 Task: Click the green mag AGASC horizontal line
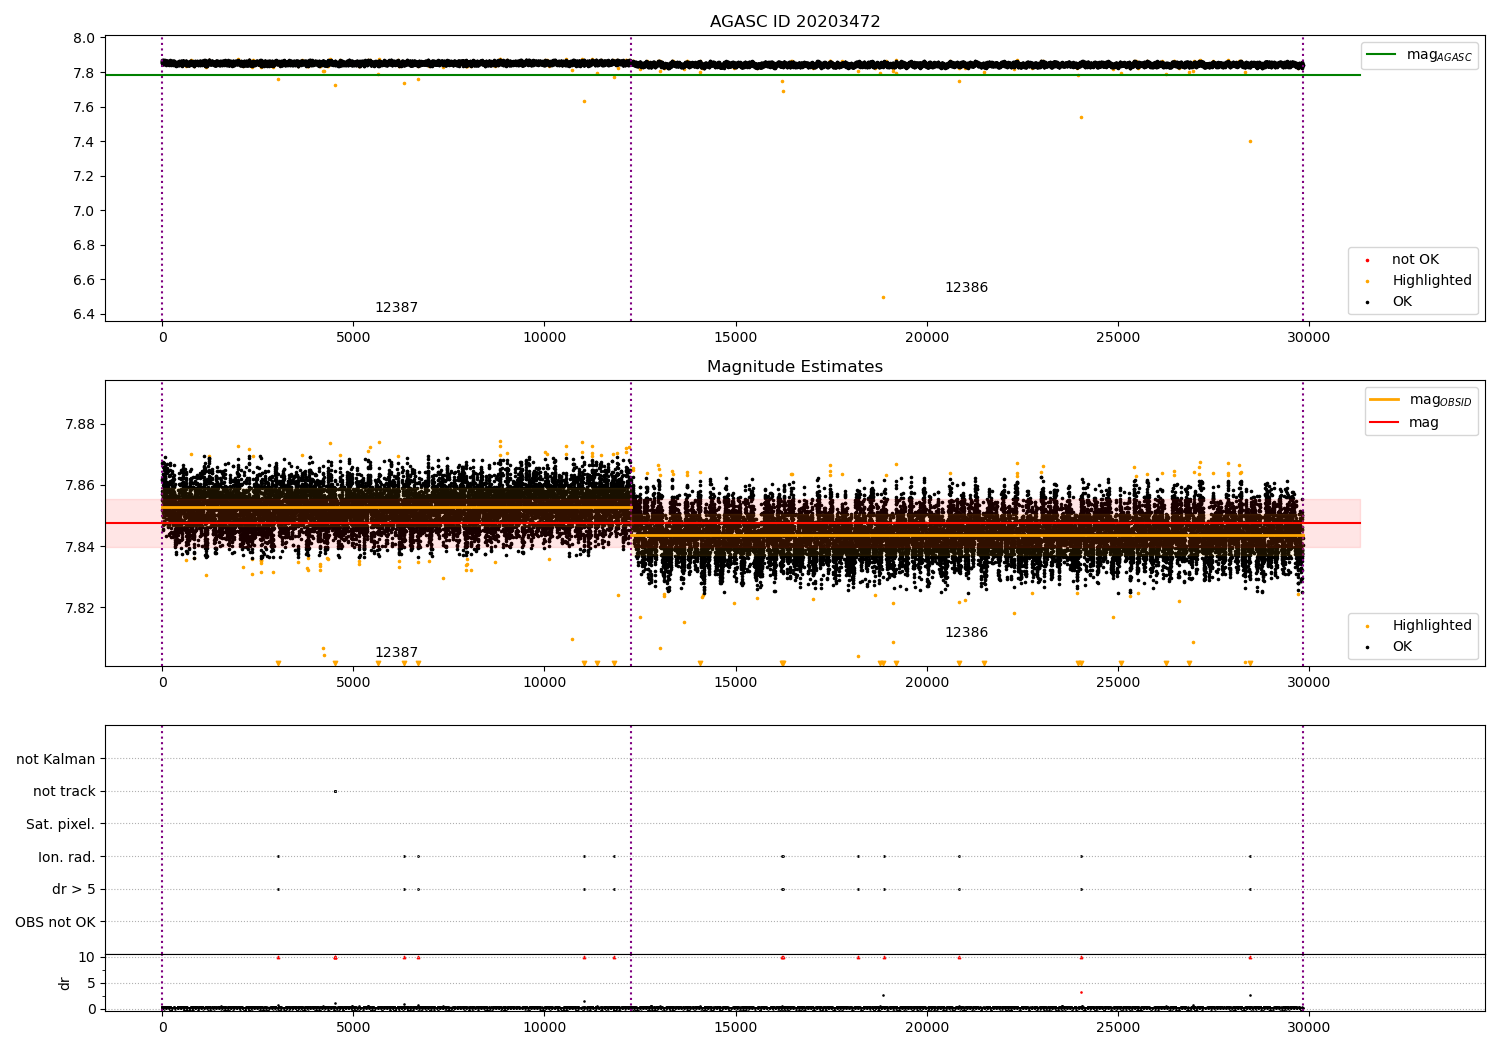(733, 75)
